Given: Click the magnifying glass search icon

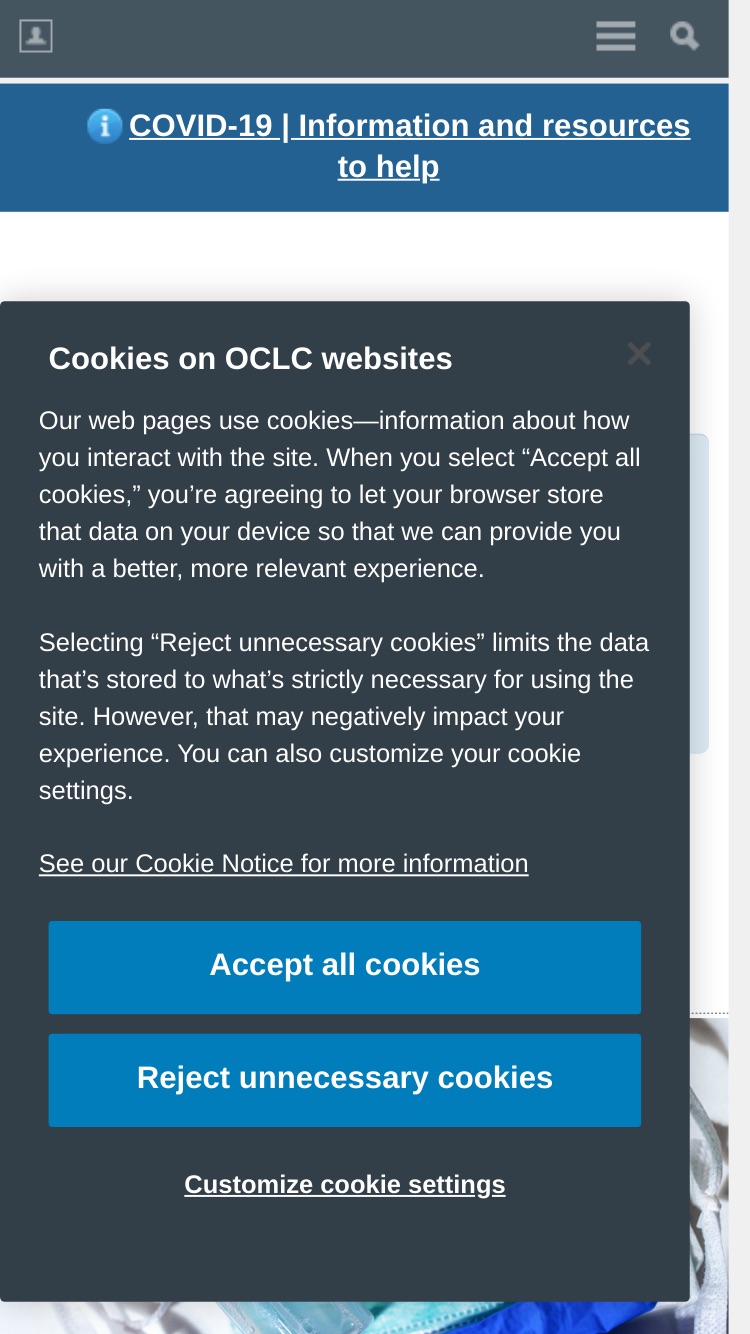Looking at the screenshot, I should (684, 36).
